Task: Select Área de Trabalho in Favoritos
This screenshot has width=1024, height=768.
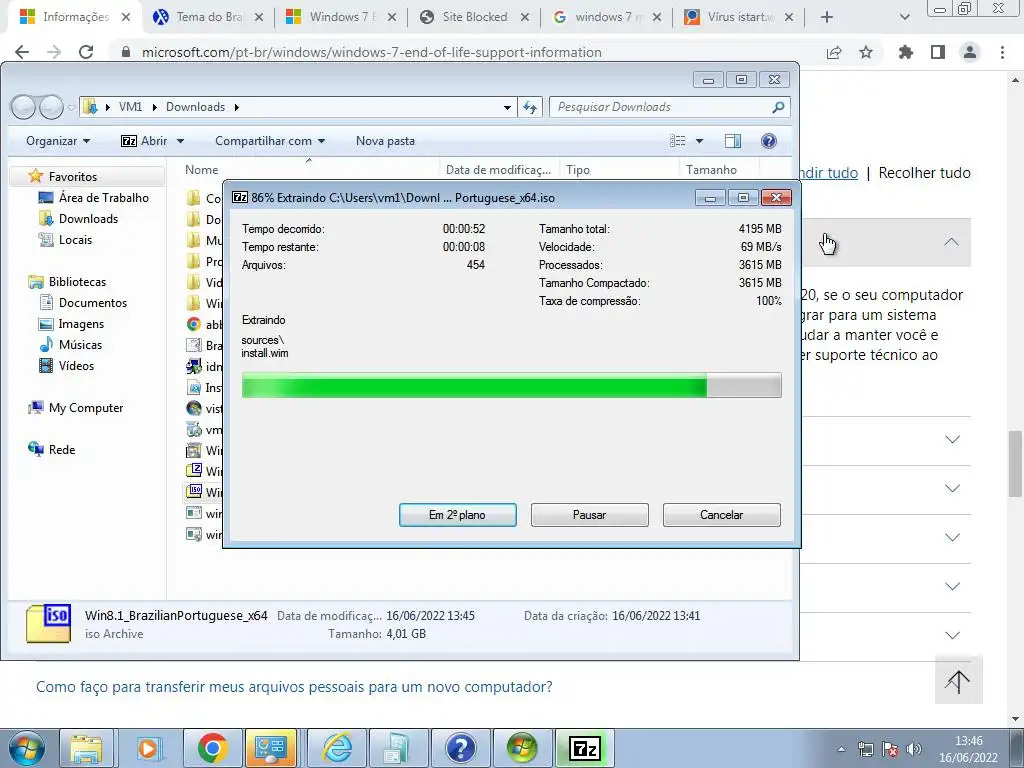Action: click(93, 198)
